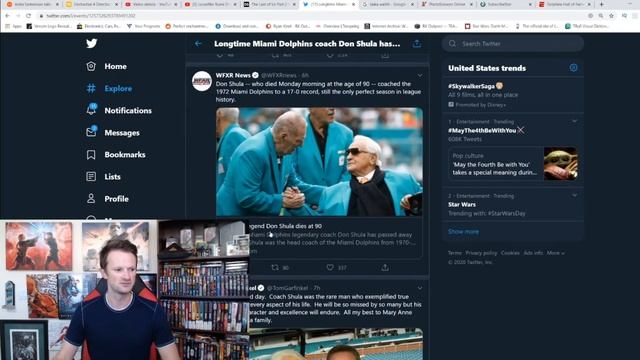Open the Terms footer link
This screenshot has height=360, width=640.
(x=454, y=253)
